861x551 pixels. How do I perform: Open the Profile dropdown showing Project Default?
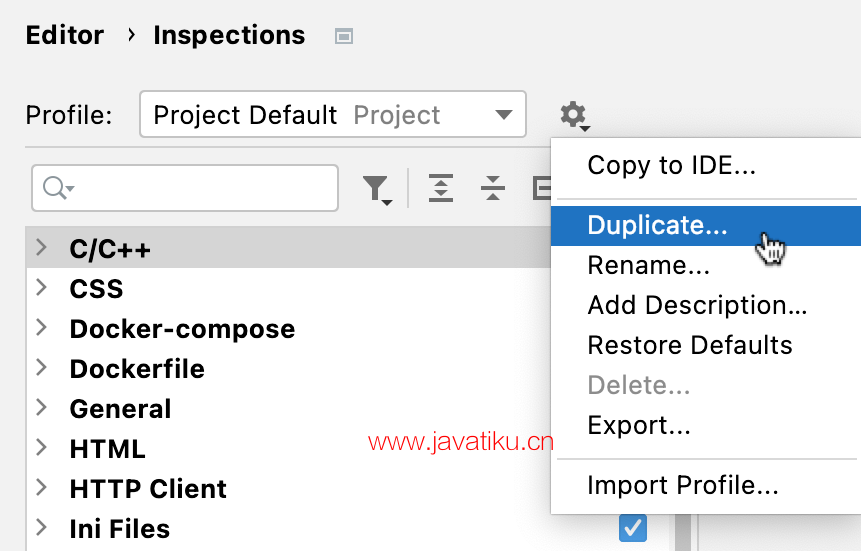(x=333, y=114)
